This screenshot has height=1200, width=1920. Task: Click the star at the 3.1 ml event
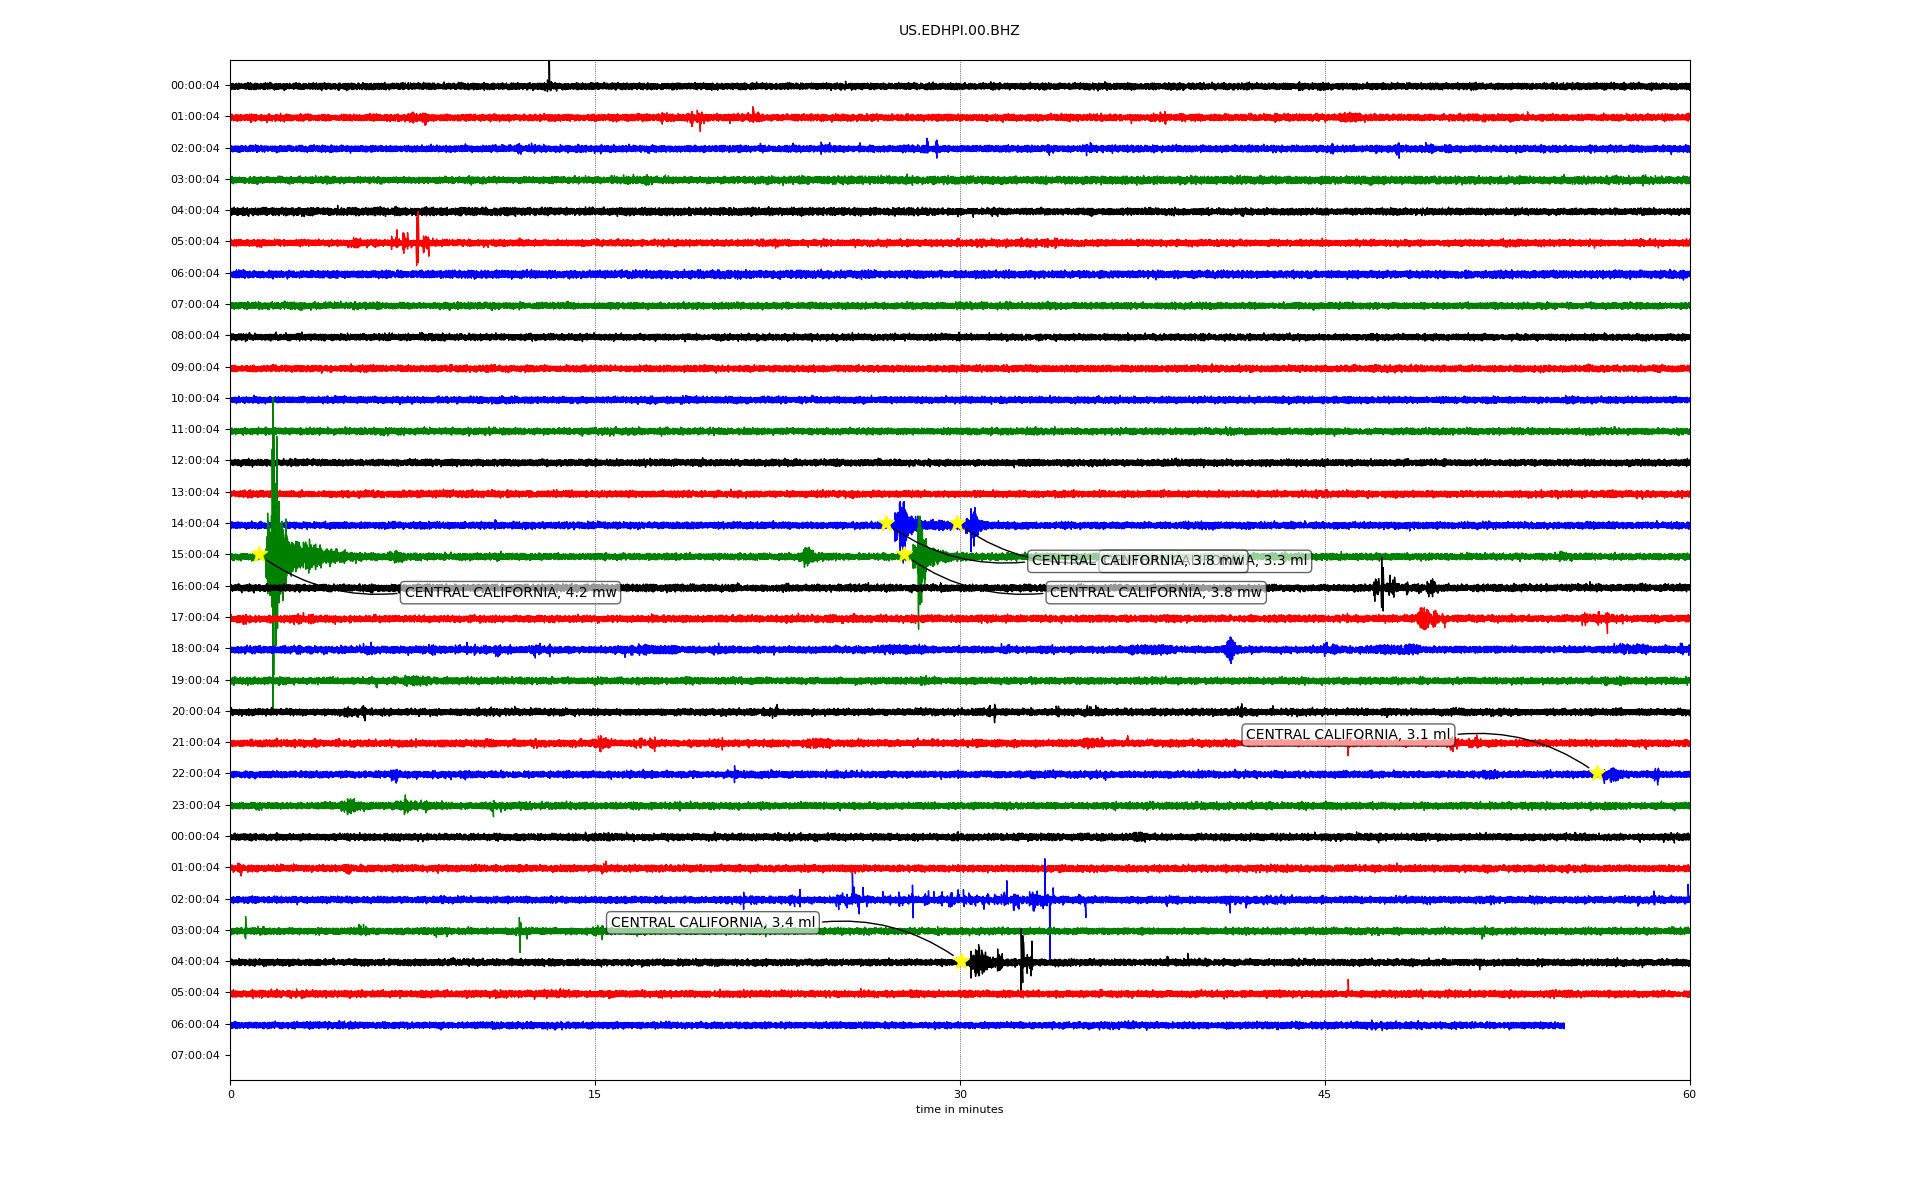(1597, 773)
